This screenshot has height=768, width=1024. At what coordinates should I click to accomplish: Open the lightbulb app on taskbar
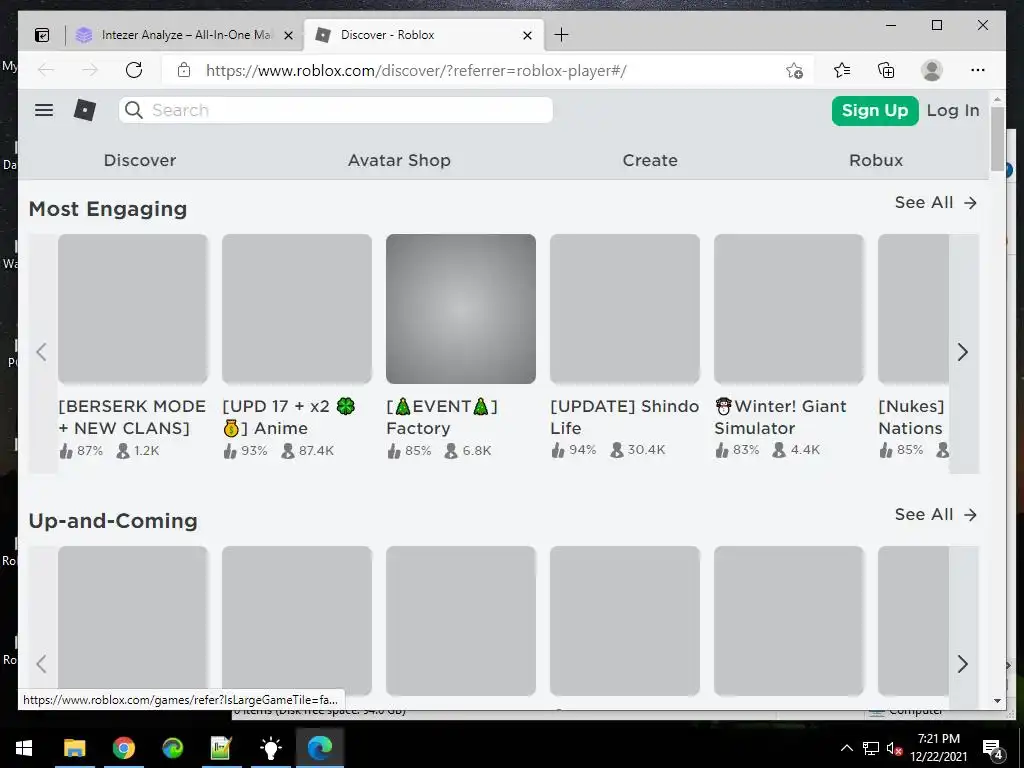pyautogui.click(x=270, y=748)
